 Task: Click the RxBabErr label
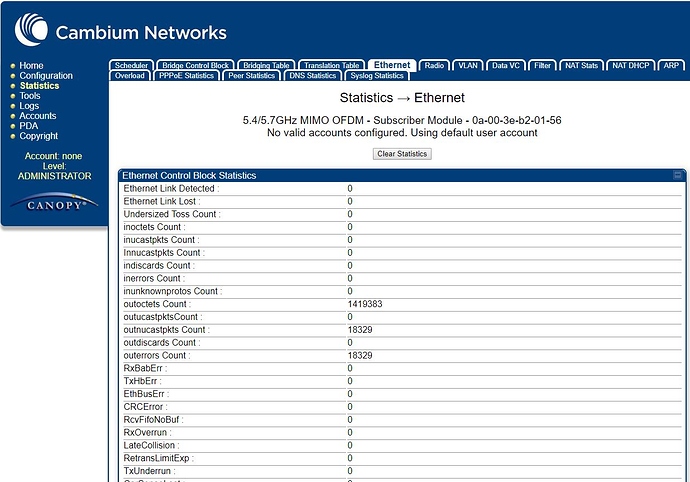145,368
